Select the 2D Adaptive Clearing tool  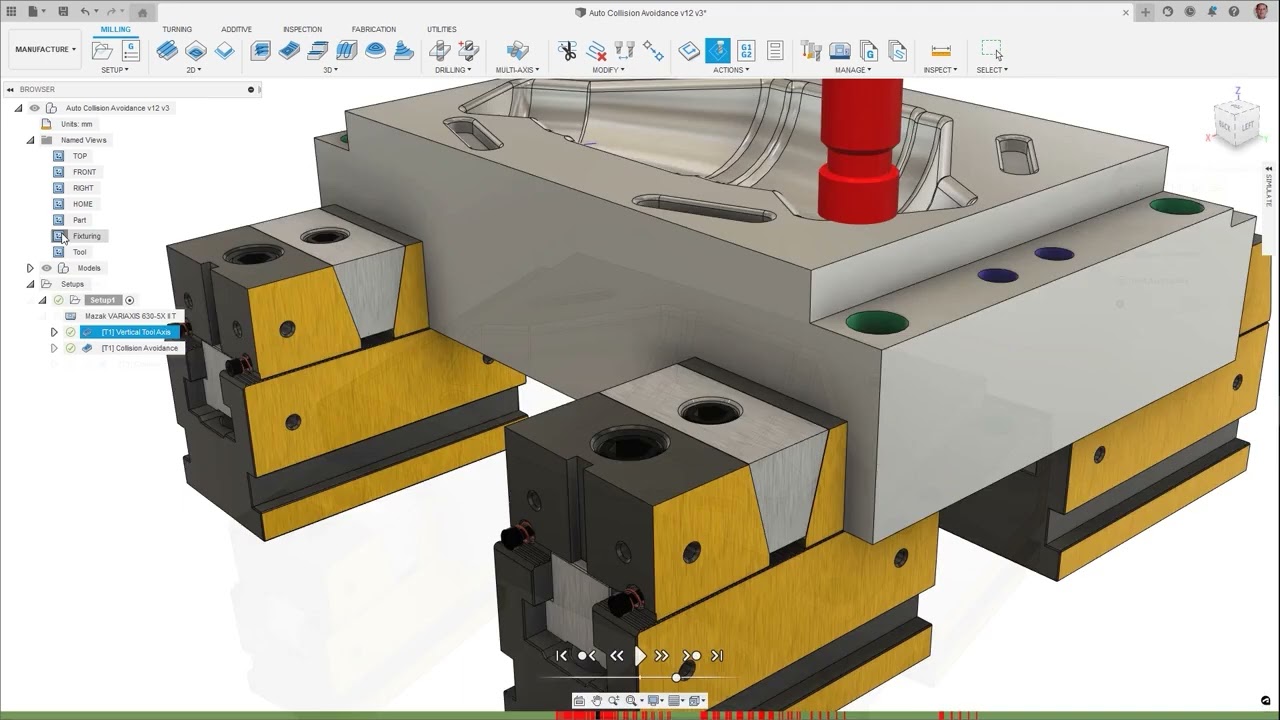tap(167, 50)
